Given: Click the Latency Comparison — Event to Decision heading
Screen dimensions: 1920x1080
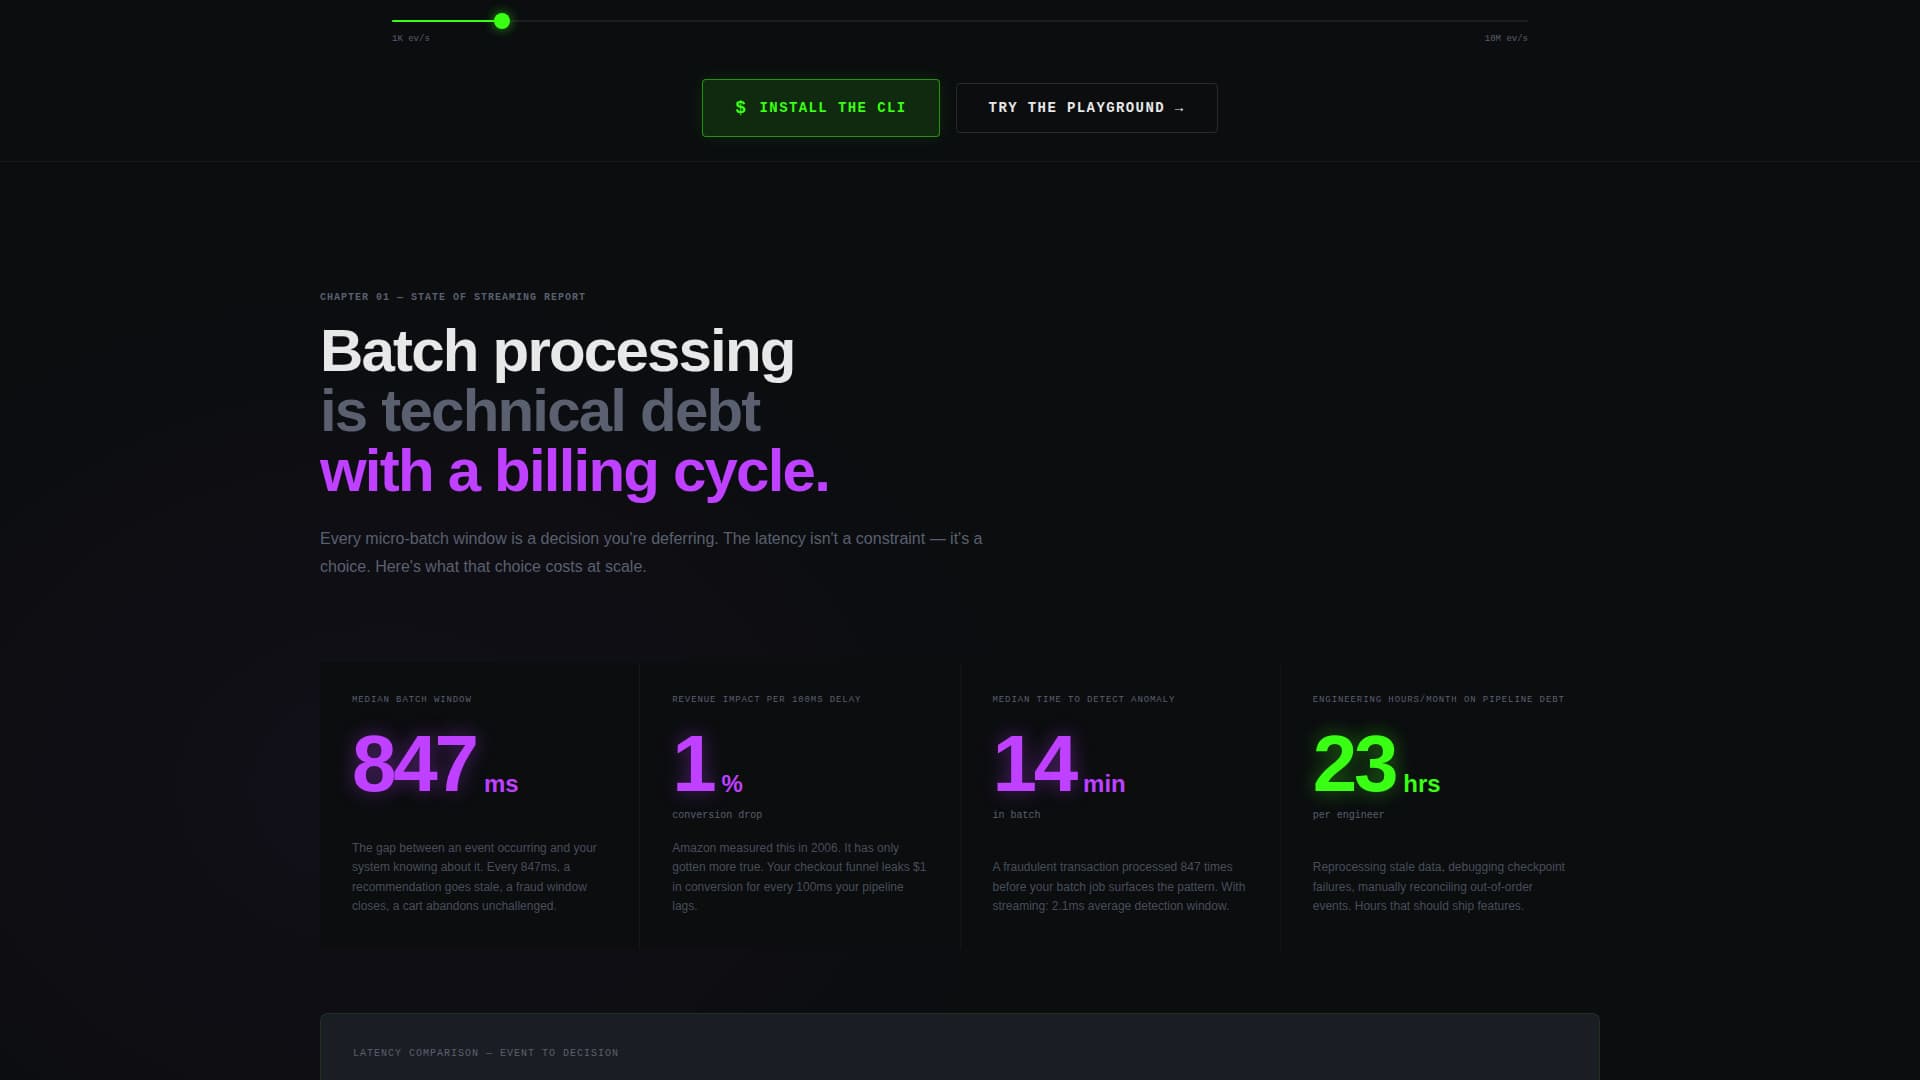Looking at the screenshot, I should (x=486, y=1053).
